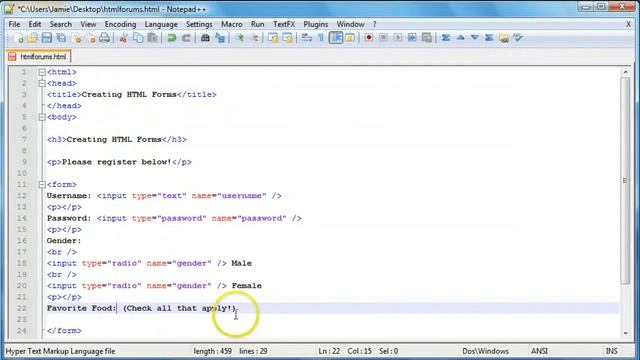Close document with the menu bar X
This screenshot has height=360, width=640.
628,24
